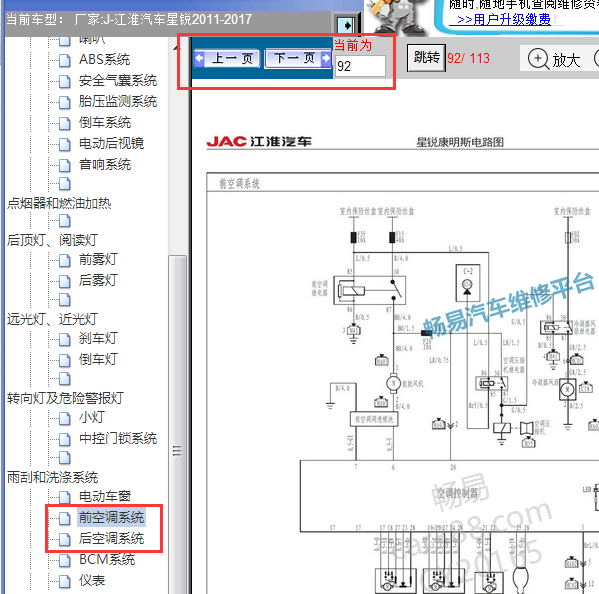This screenshot has height=594, width=599.
Task: Click the page icon next to 安全气囊系统
Action: (65, 81)
